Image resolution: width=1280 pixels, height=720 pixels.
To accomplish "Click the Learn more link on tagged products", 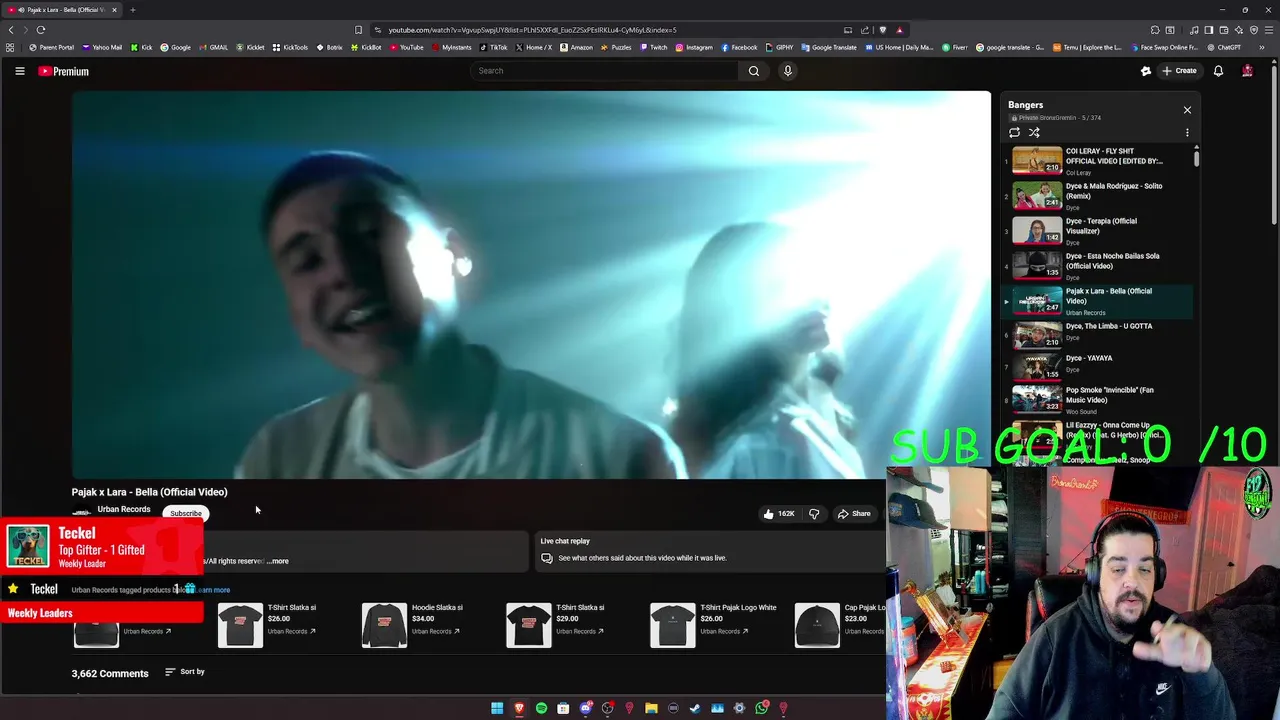I will click(213, 590).
